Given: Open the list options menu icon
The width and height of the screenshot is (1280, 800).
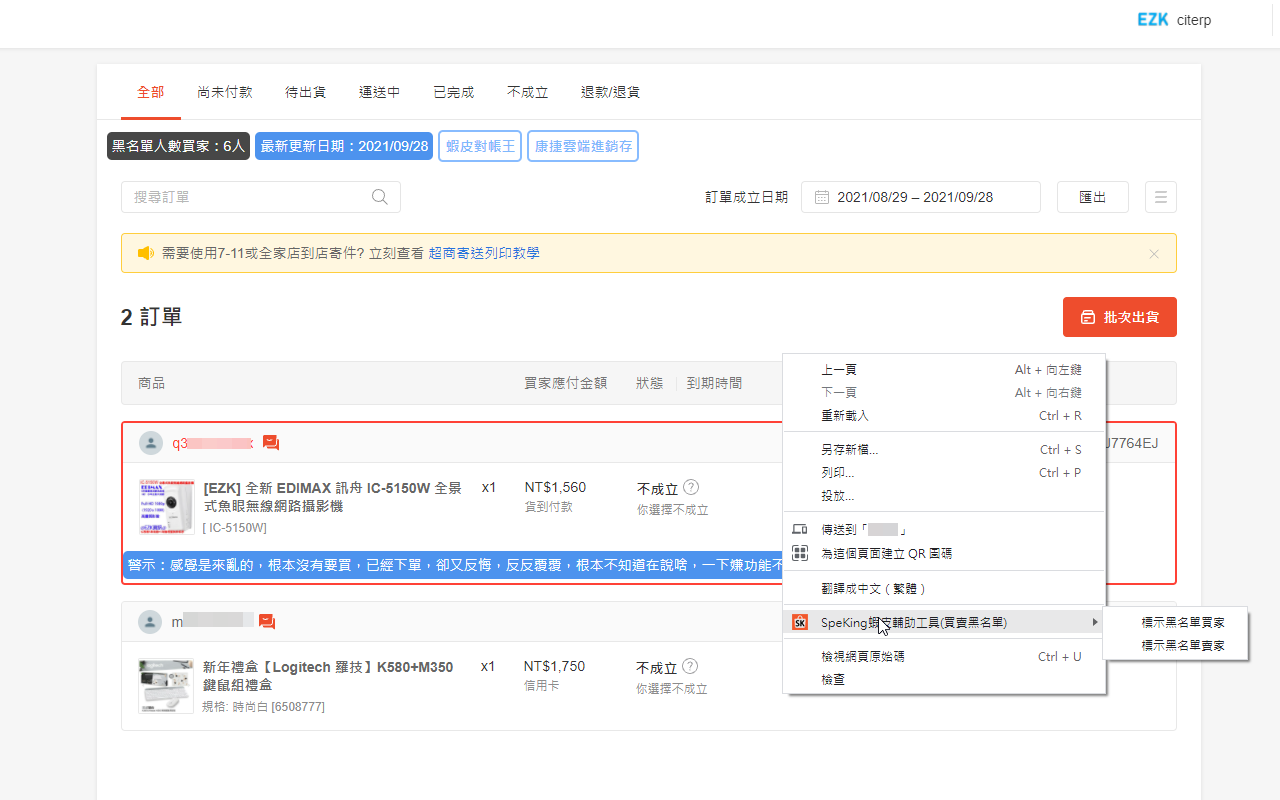Looking at the screenshot, I should click(1160, 197).
